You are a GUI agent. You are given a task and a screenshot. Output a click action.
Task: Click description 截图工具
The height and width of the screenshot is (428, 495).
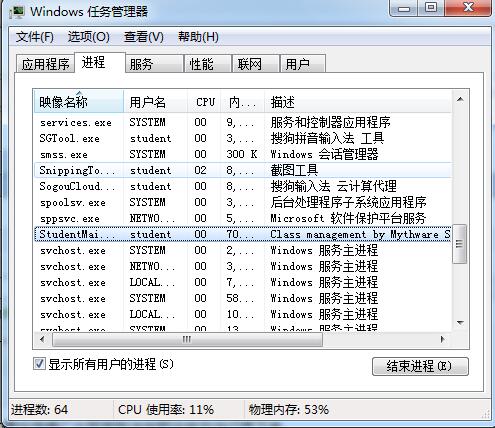[294, 170]
